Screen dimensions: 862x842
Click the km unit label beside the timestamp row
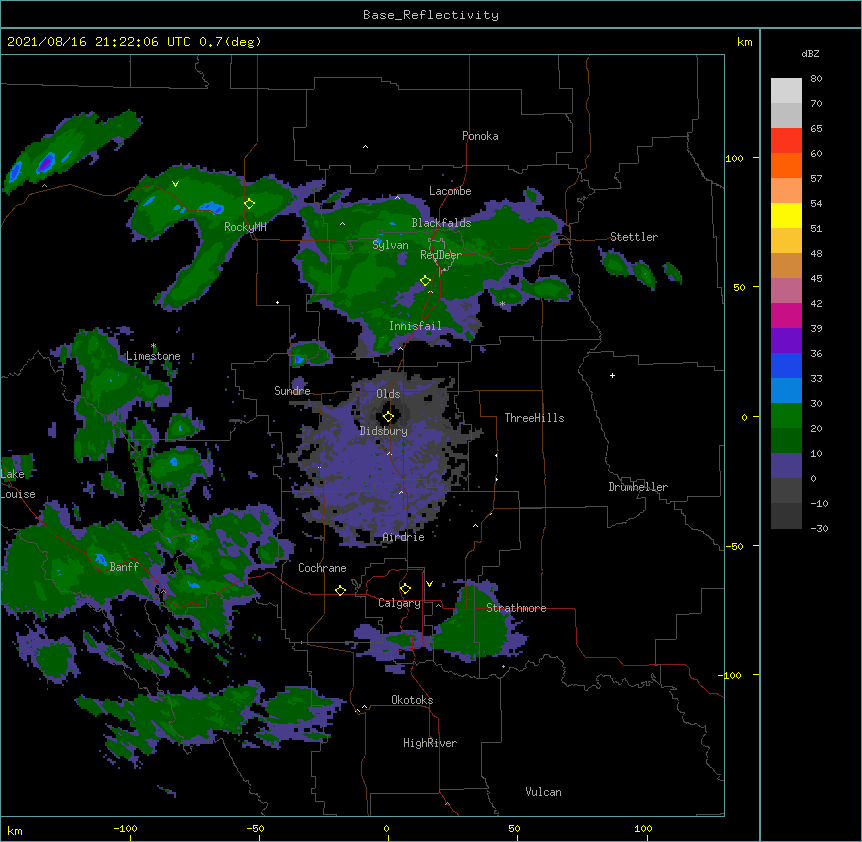pos(744,42)
